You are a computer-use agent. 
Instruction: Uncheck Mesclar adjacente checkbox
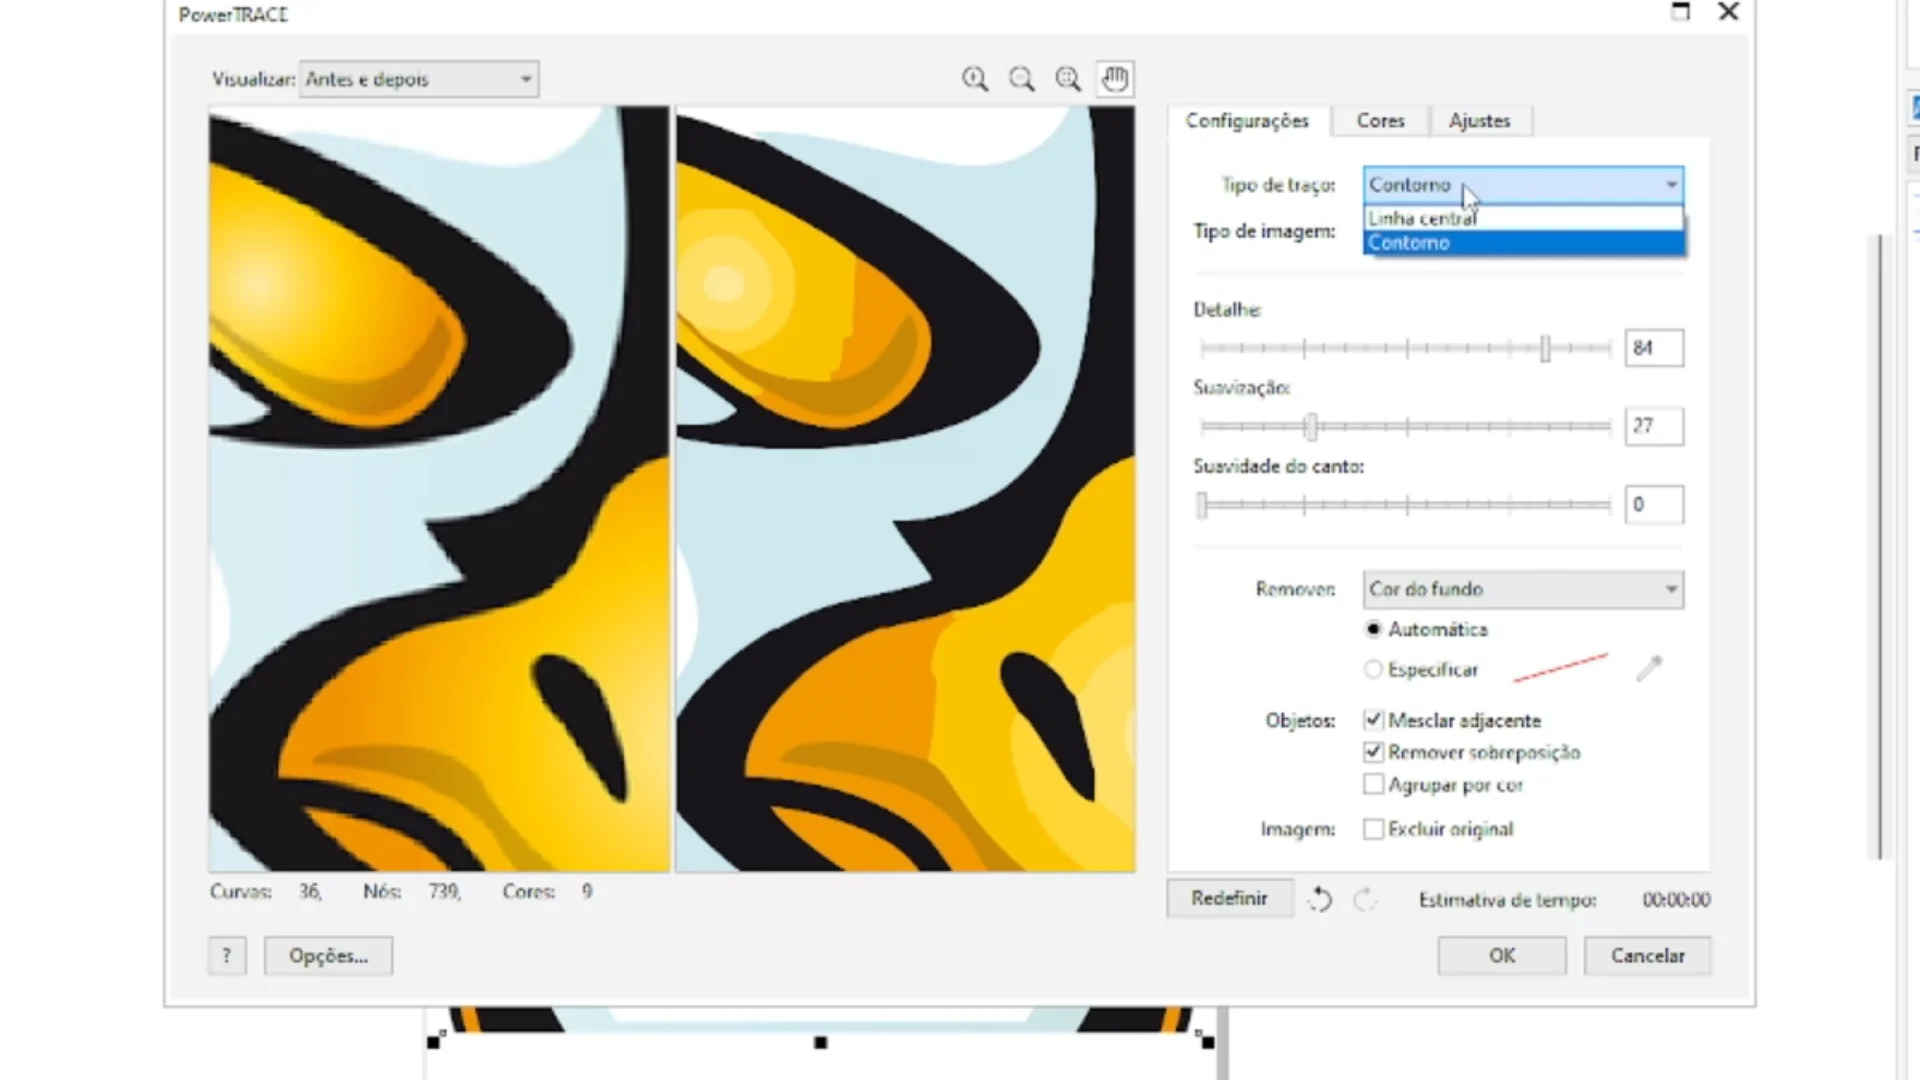(1373, 720)
